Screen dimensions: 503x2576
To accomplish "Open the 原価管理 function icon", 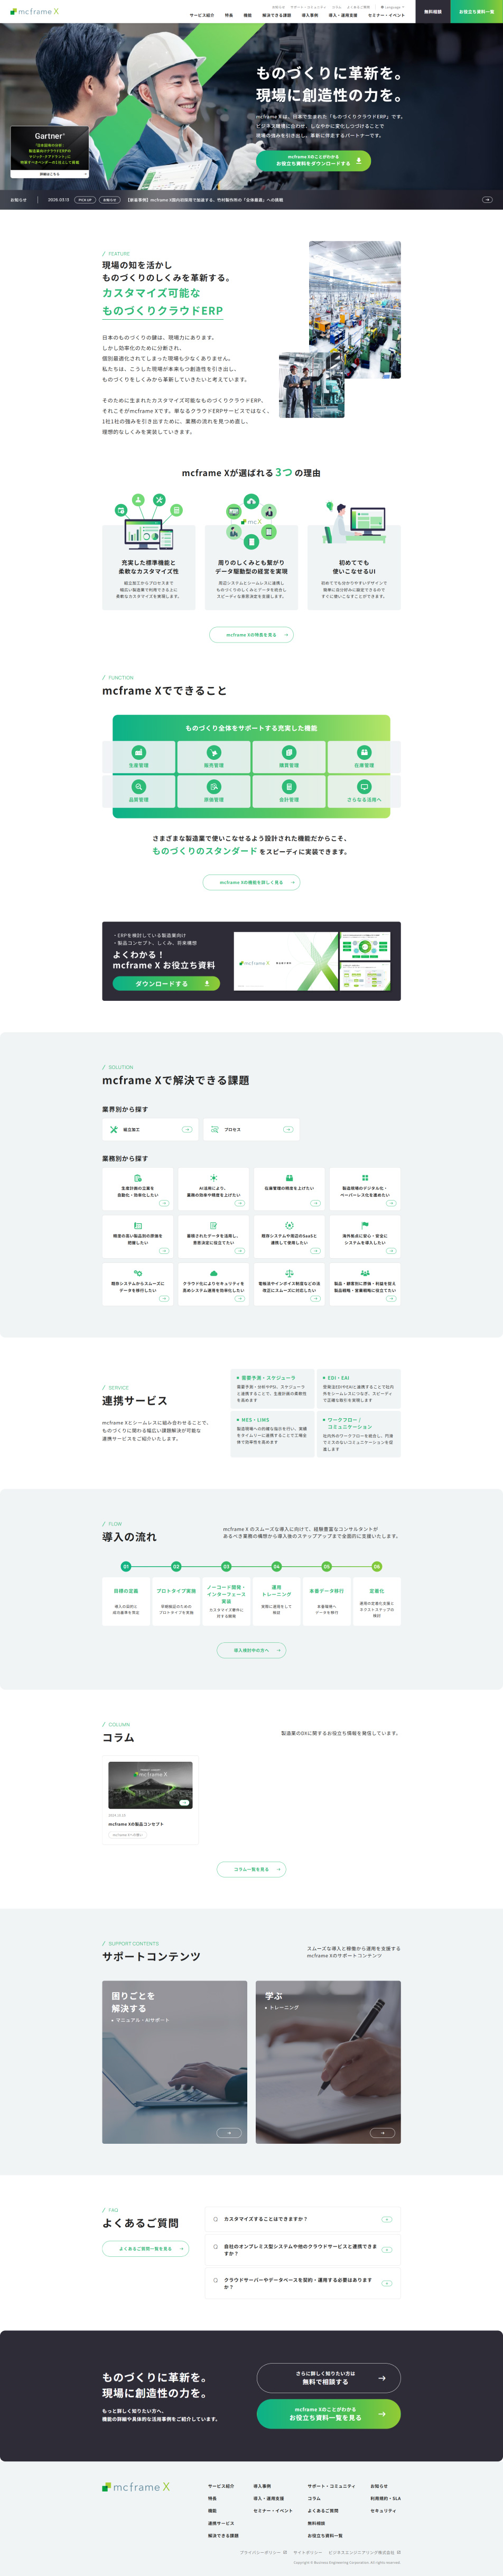I will point(213,787).
